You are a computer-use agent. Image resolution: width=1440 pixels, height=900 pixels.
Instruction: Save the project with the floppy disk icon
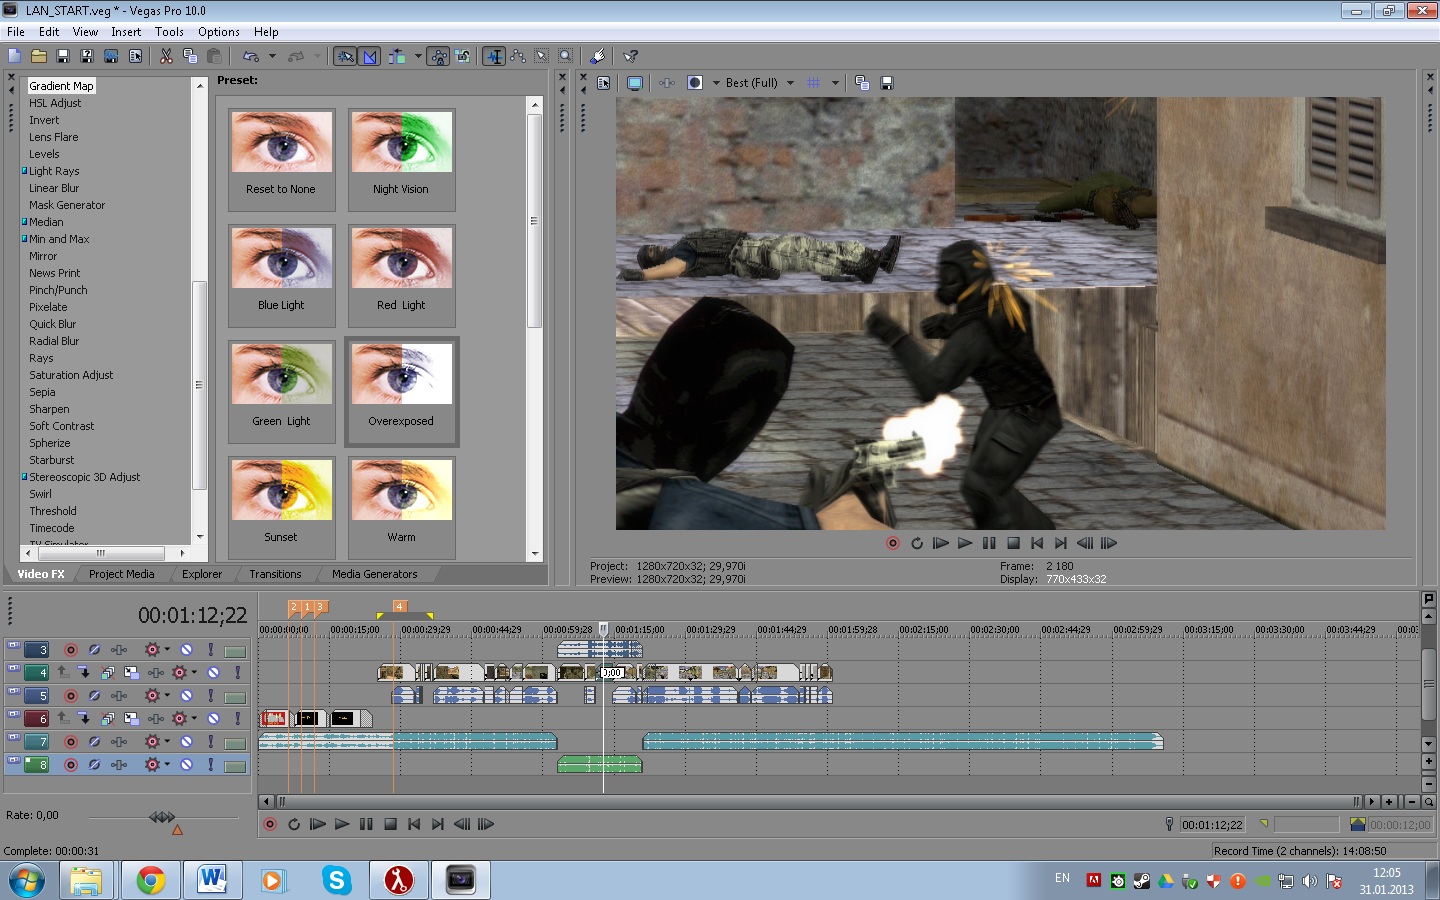[63, 56]
